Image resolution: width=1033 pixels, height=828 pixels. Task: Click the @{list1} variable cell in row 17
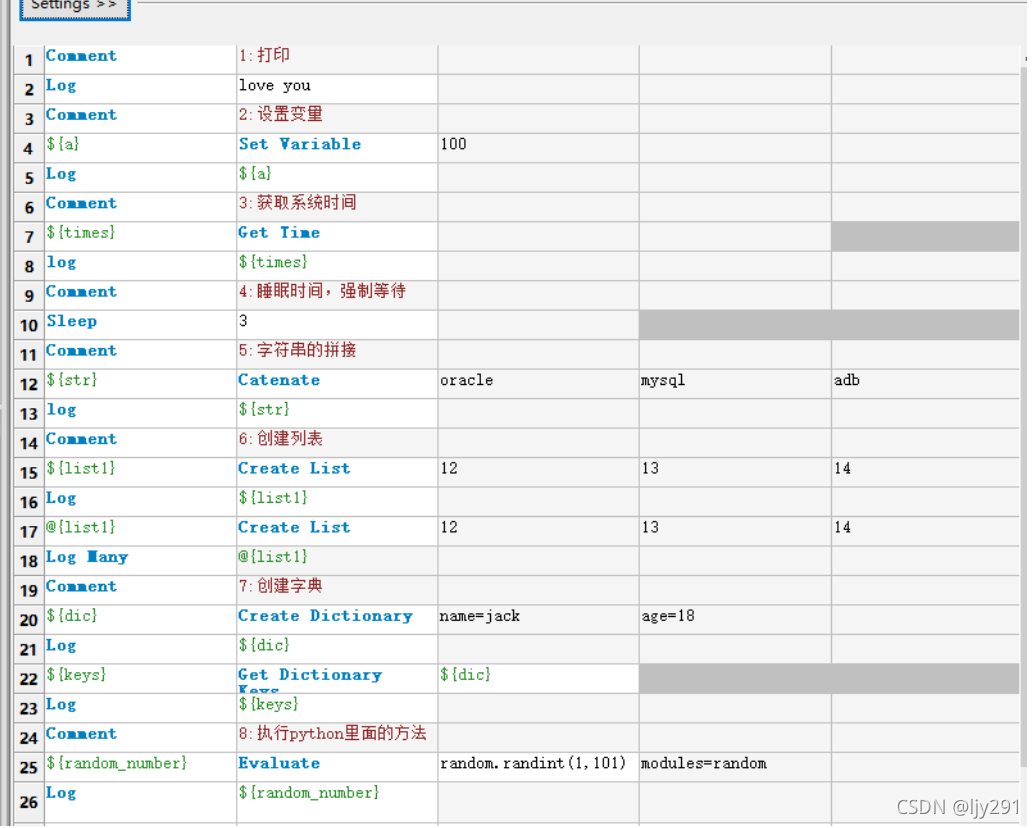(140, 531)
